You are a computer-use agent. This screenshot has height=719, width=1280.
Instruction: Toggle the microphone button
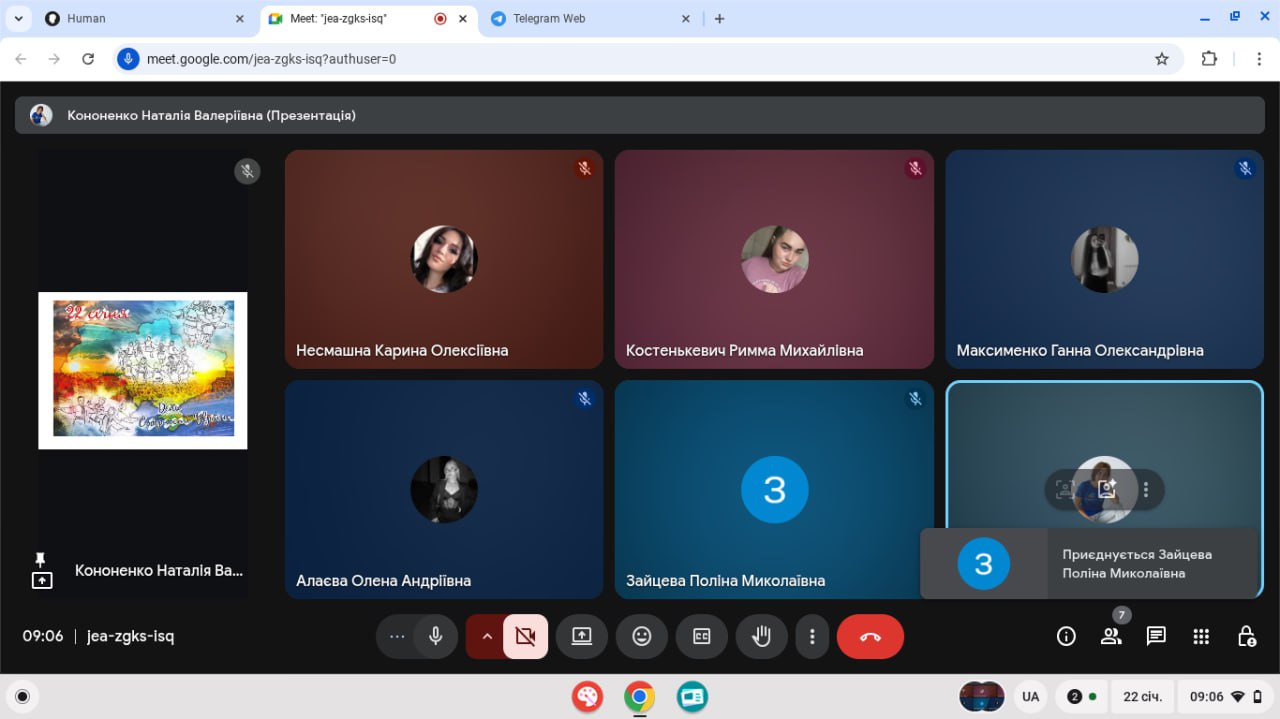tap(435, 636)
